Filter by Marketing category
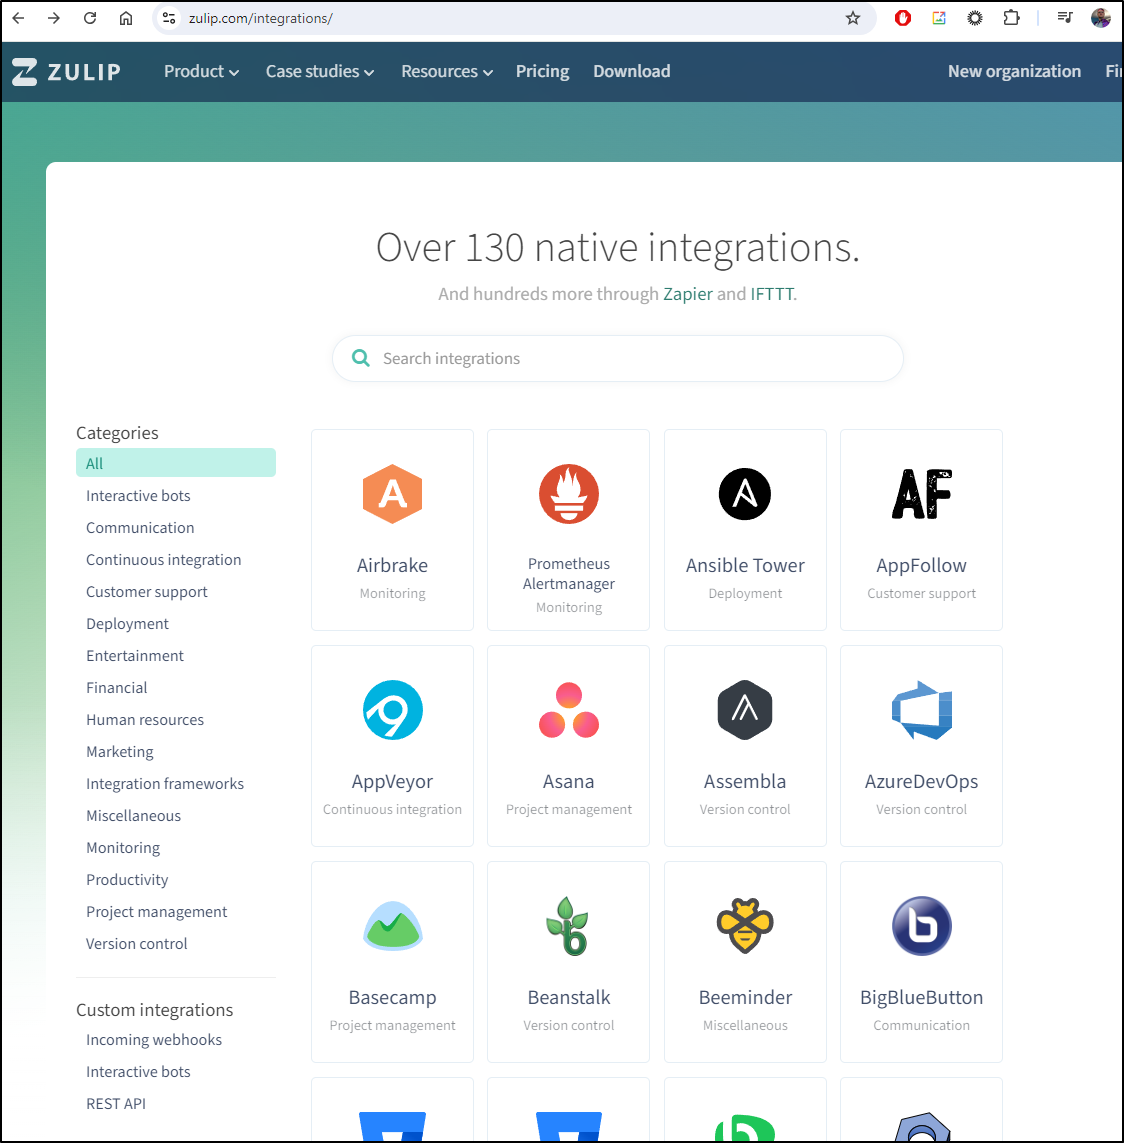Screen dimensions: 1124x1143 (120, 752)
